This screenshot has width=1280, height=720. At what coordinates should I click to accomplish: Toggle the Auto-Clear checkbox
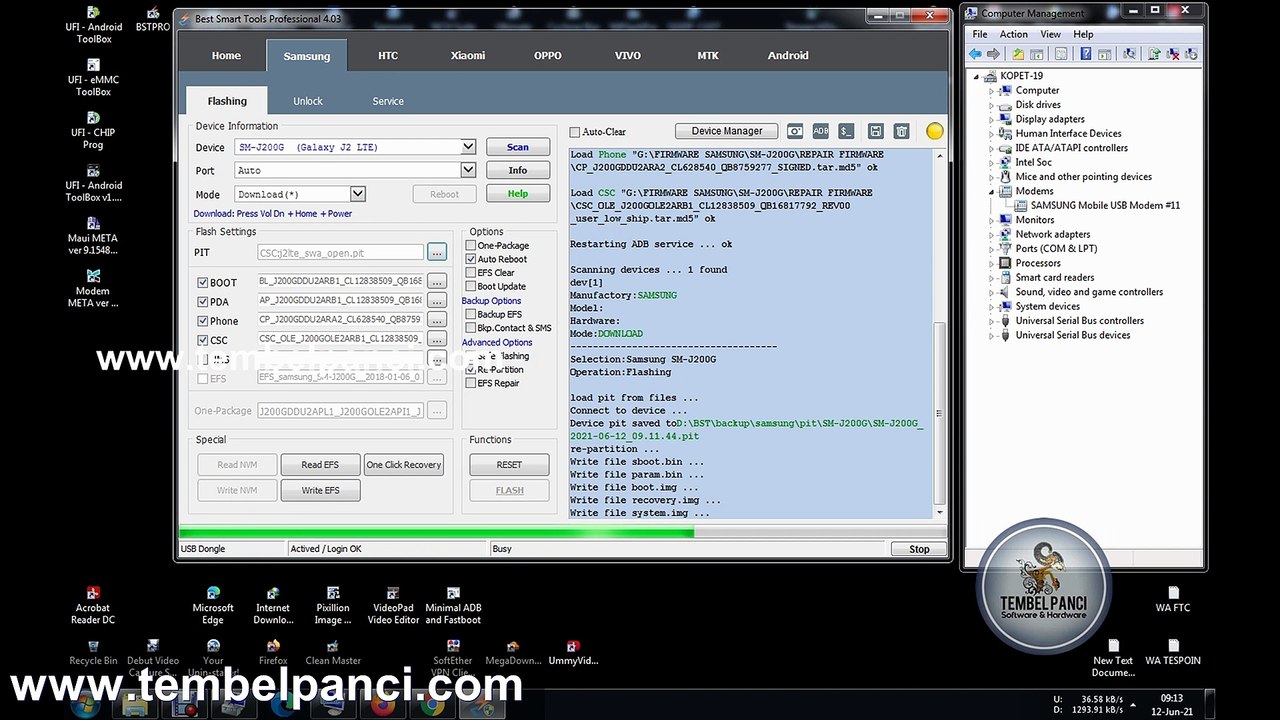point(575,132)
